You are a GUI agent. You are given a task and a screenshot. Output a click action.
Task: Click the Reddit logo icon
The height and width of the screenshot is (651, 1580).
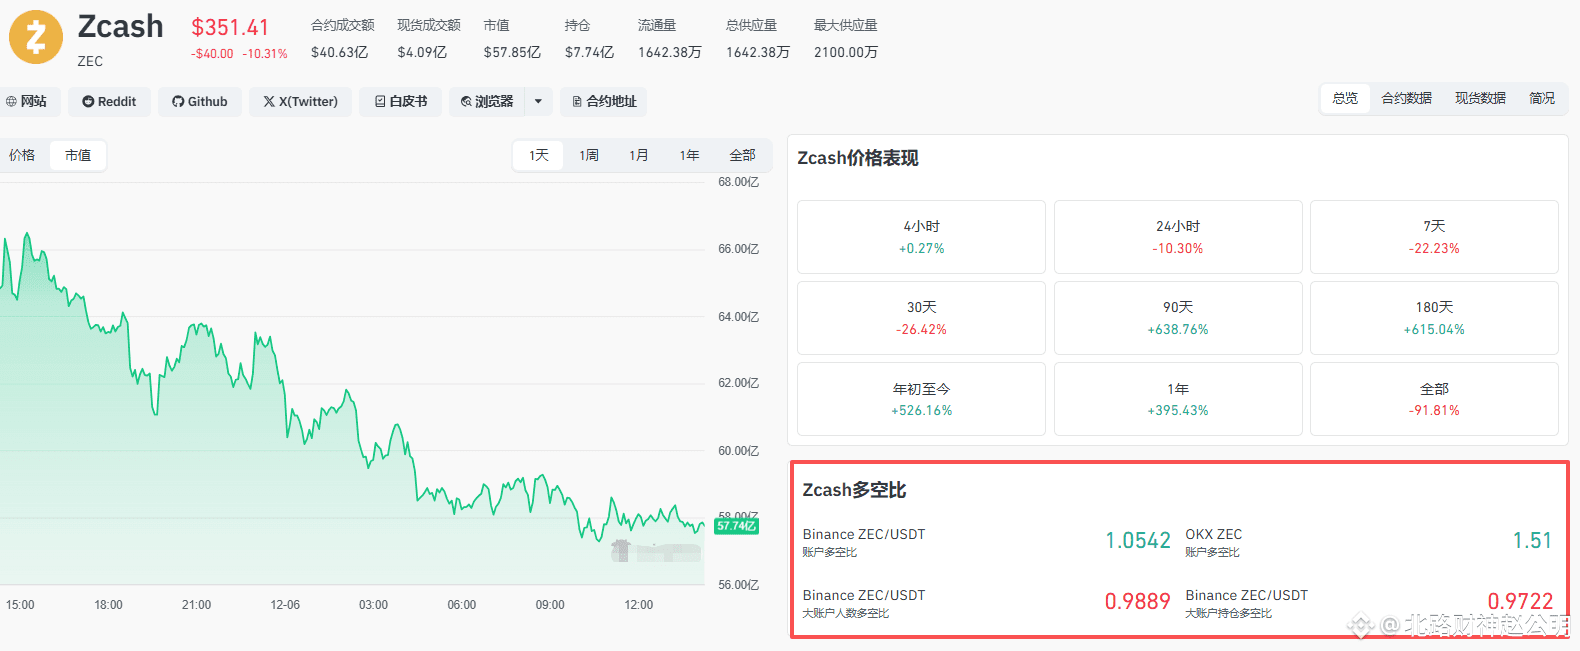tap(88, 101)
